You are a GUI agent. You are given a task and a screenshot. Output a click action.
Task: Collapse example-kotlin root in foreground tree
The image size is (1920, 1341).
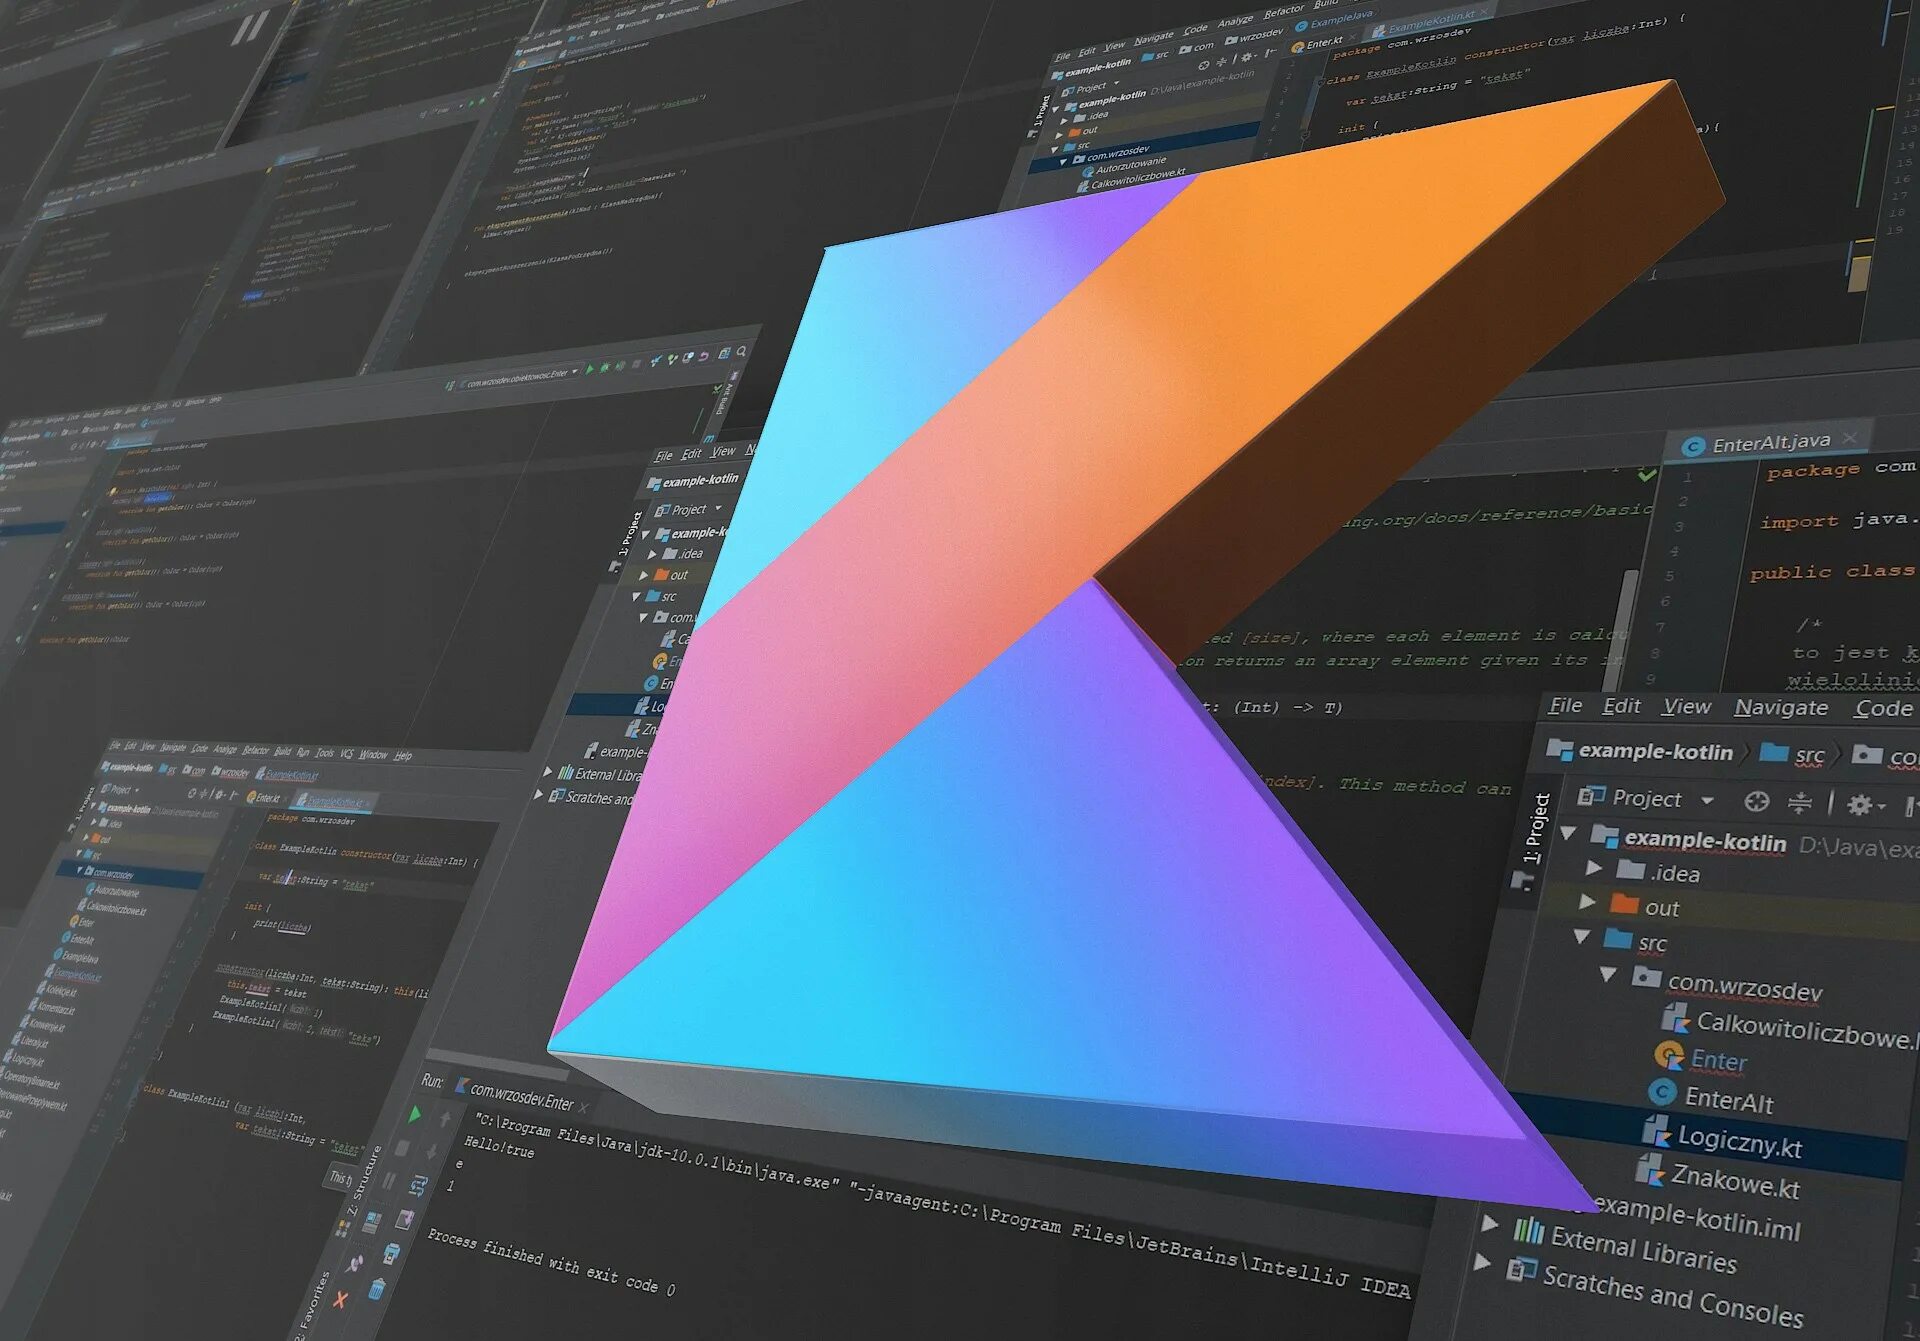point(1568,833)
